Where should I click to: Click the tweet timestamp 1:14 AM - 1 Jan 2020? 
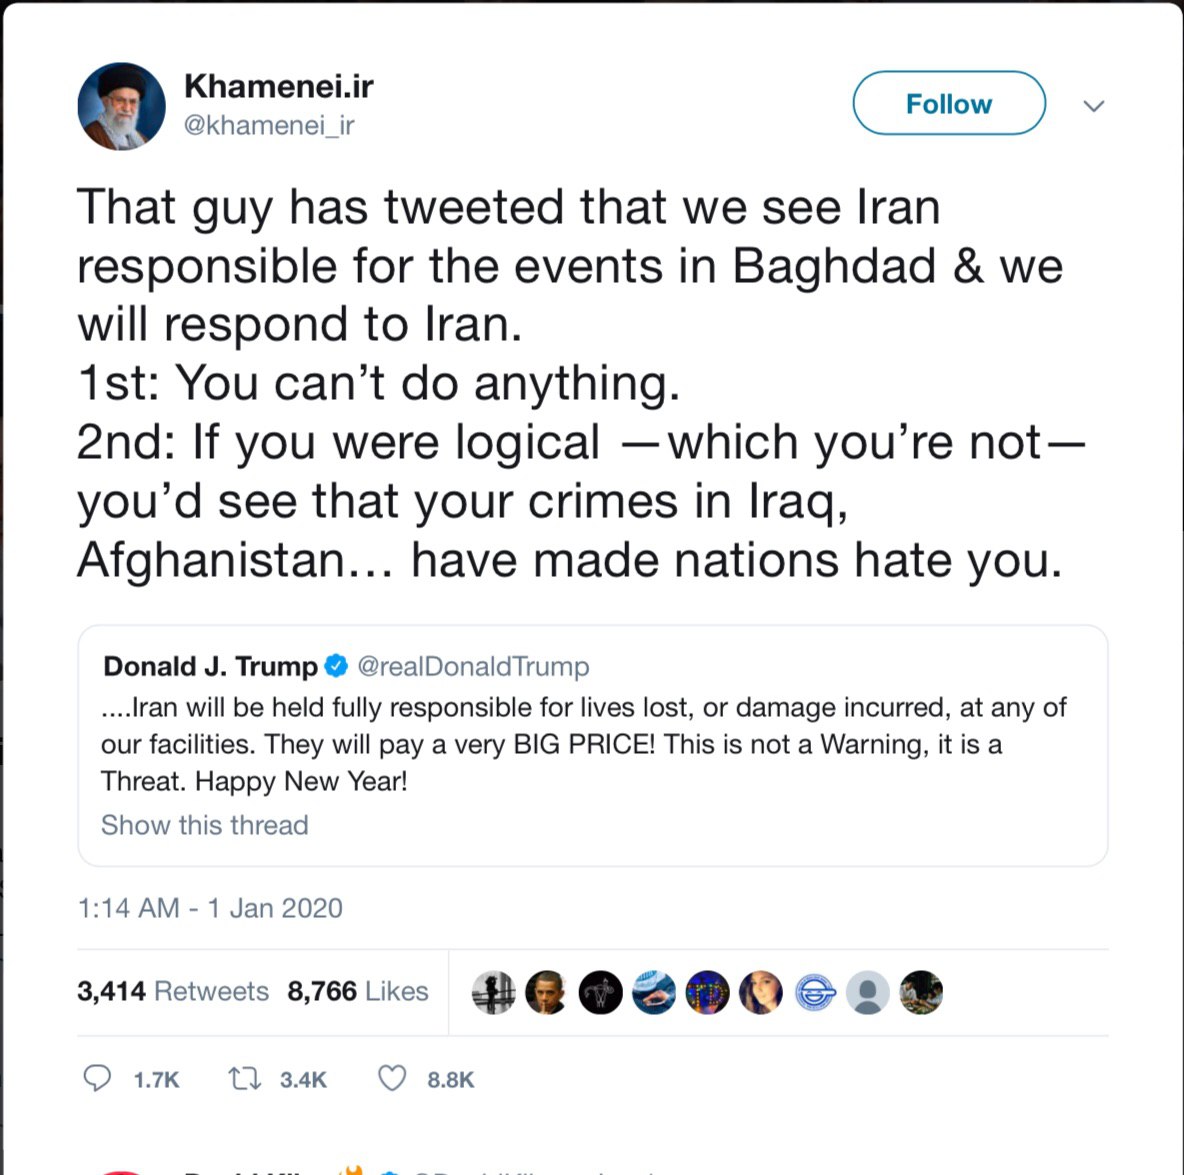click(210, 908)
